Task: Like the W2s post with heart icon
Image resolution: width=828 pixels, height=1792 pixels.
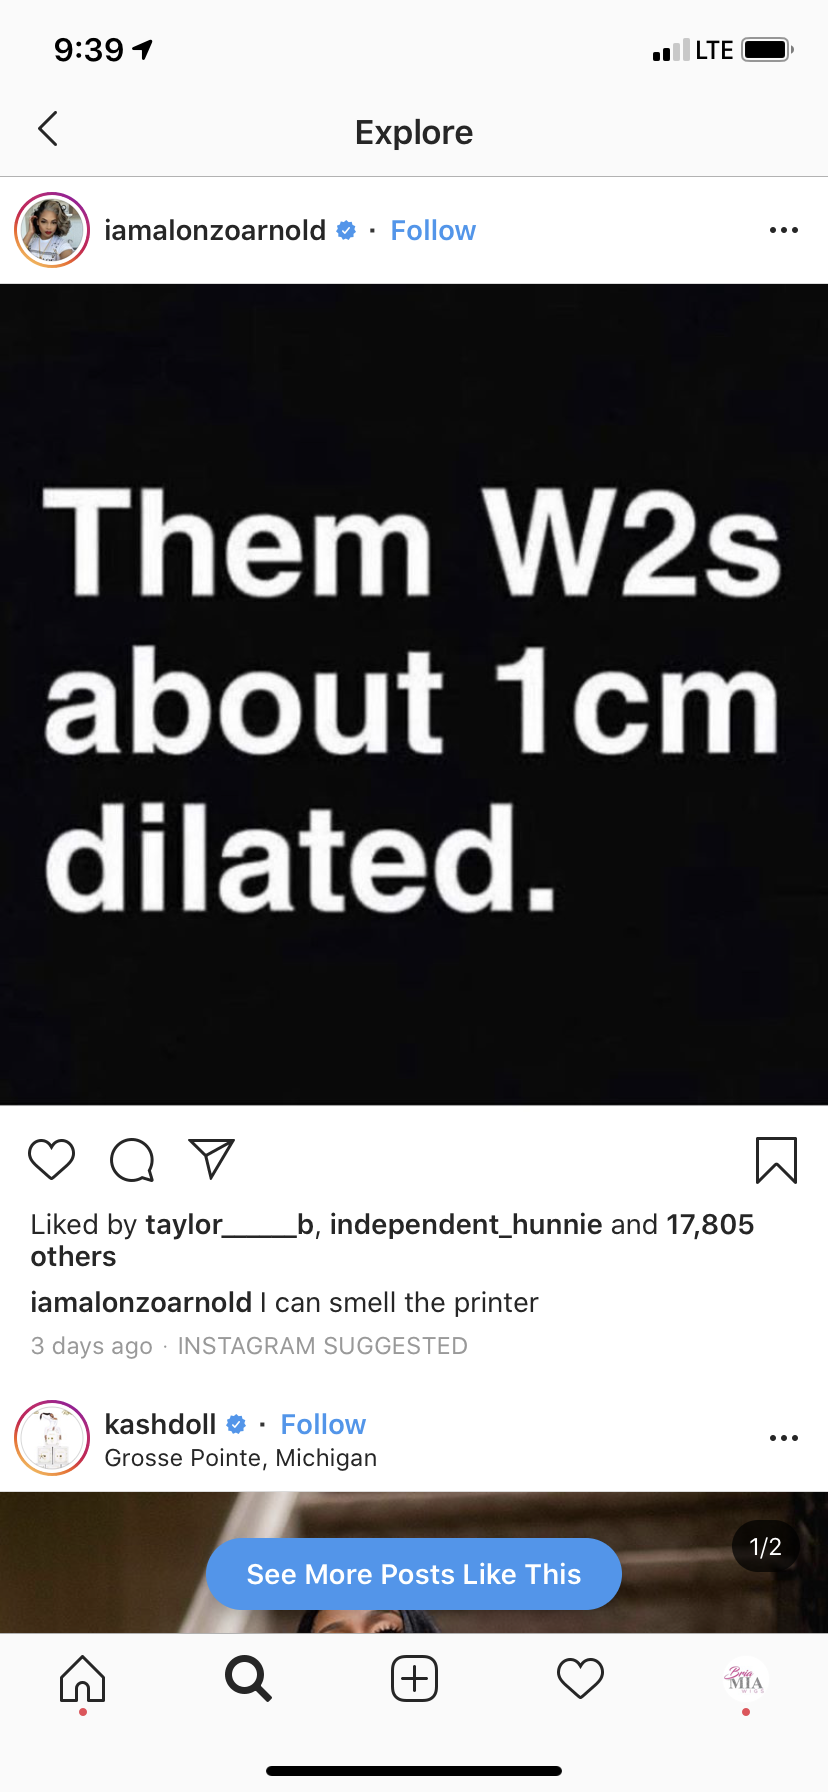Action: coord(52,1160)
